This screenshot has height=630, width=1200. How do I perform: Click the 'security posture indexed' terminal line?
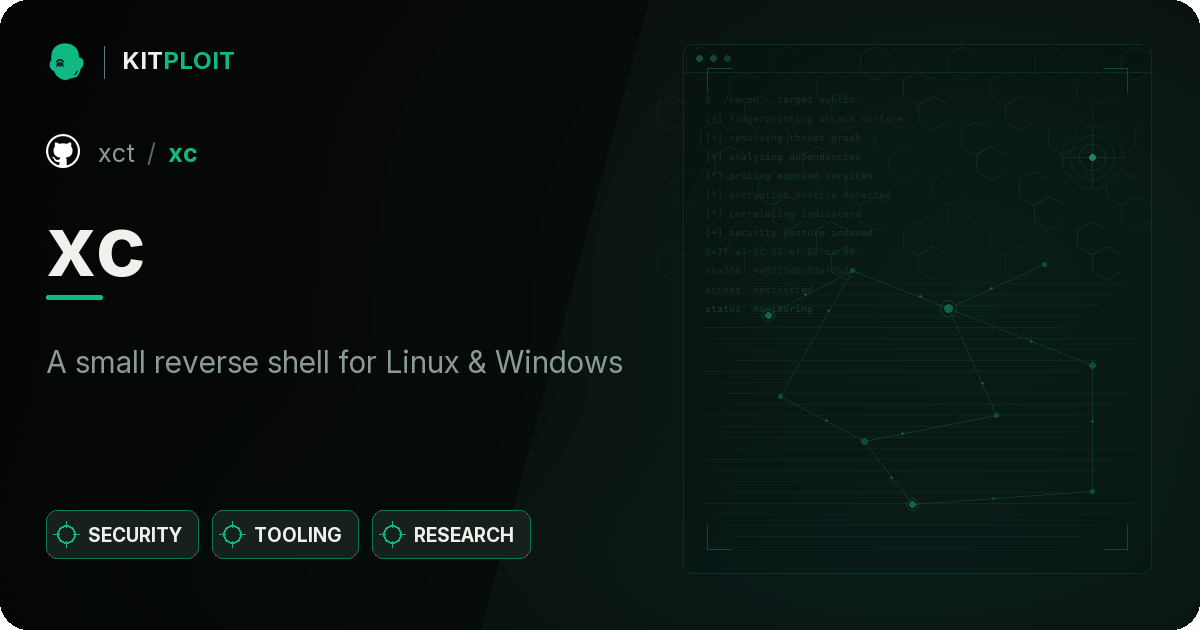(x=789, y=233)
